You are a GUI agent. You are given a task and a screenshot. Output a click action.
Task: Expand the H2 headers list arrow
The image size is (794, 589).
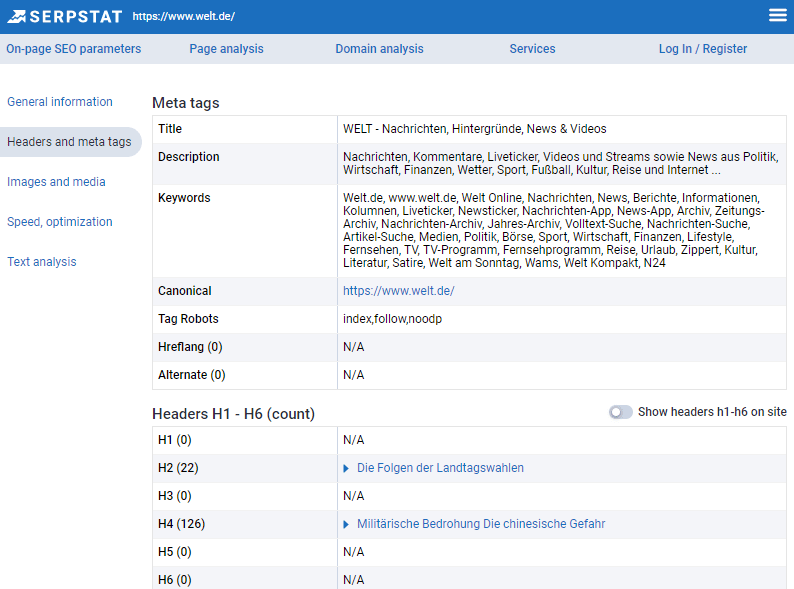(x=346, y=468)
